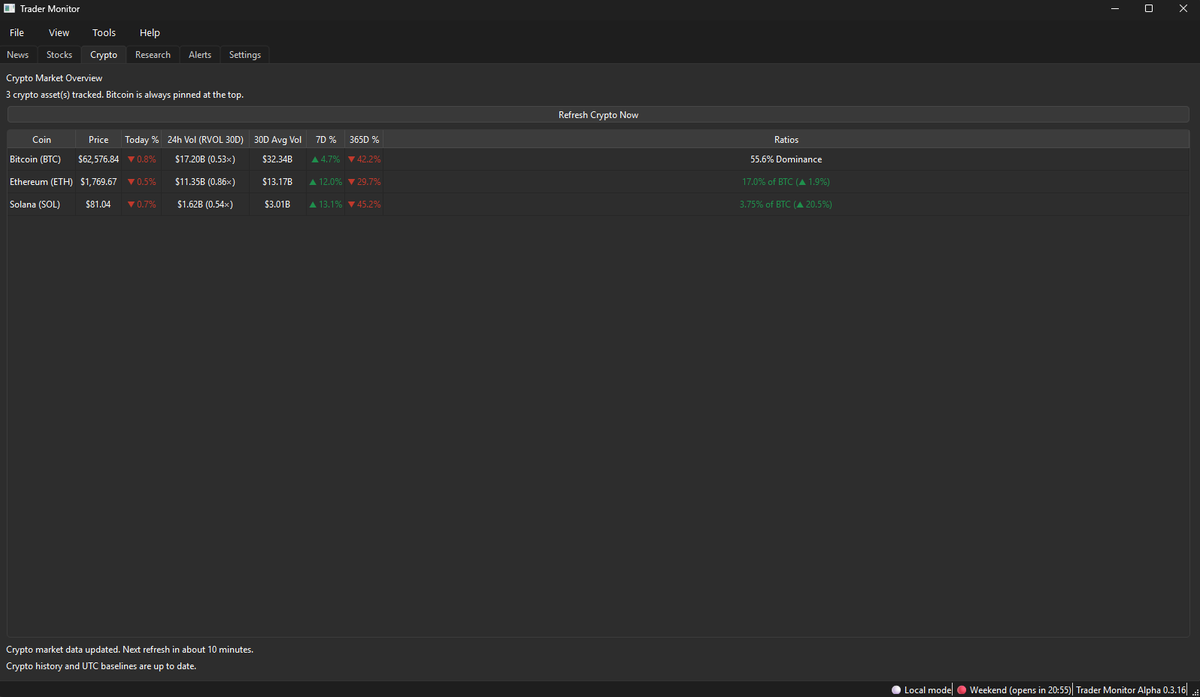Click the Trader Monitor Alpha 0.3.16 version label
The width and height of the screenshot is (1200, 697).
(x=1131, y=690)
